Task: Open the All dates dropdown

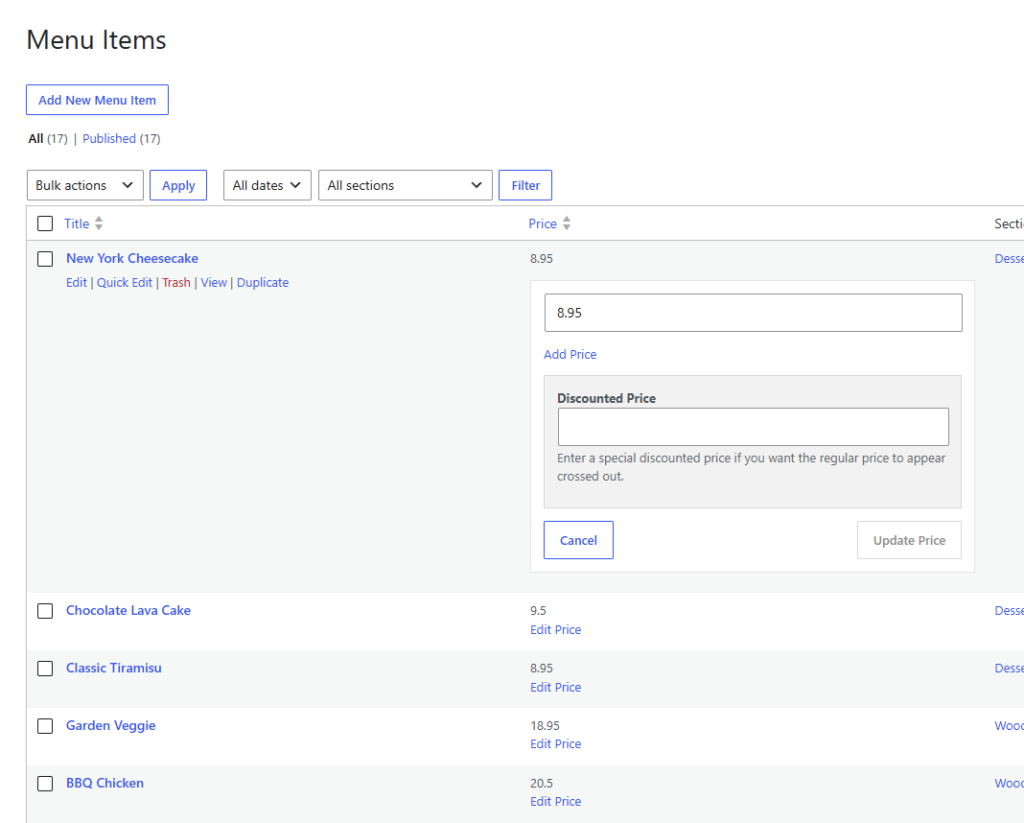Action: pyautogui.click(x=267, y=186)
